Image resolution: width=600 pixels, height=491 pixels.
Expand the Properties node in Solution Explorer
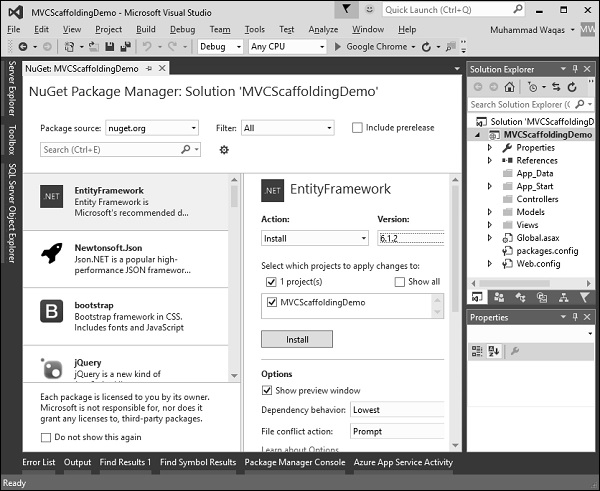click(x=490, y=147)
